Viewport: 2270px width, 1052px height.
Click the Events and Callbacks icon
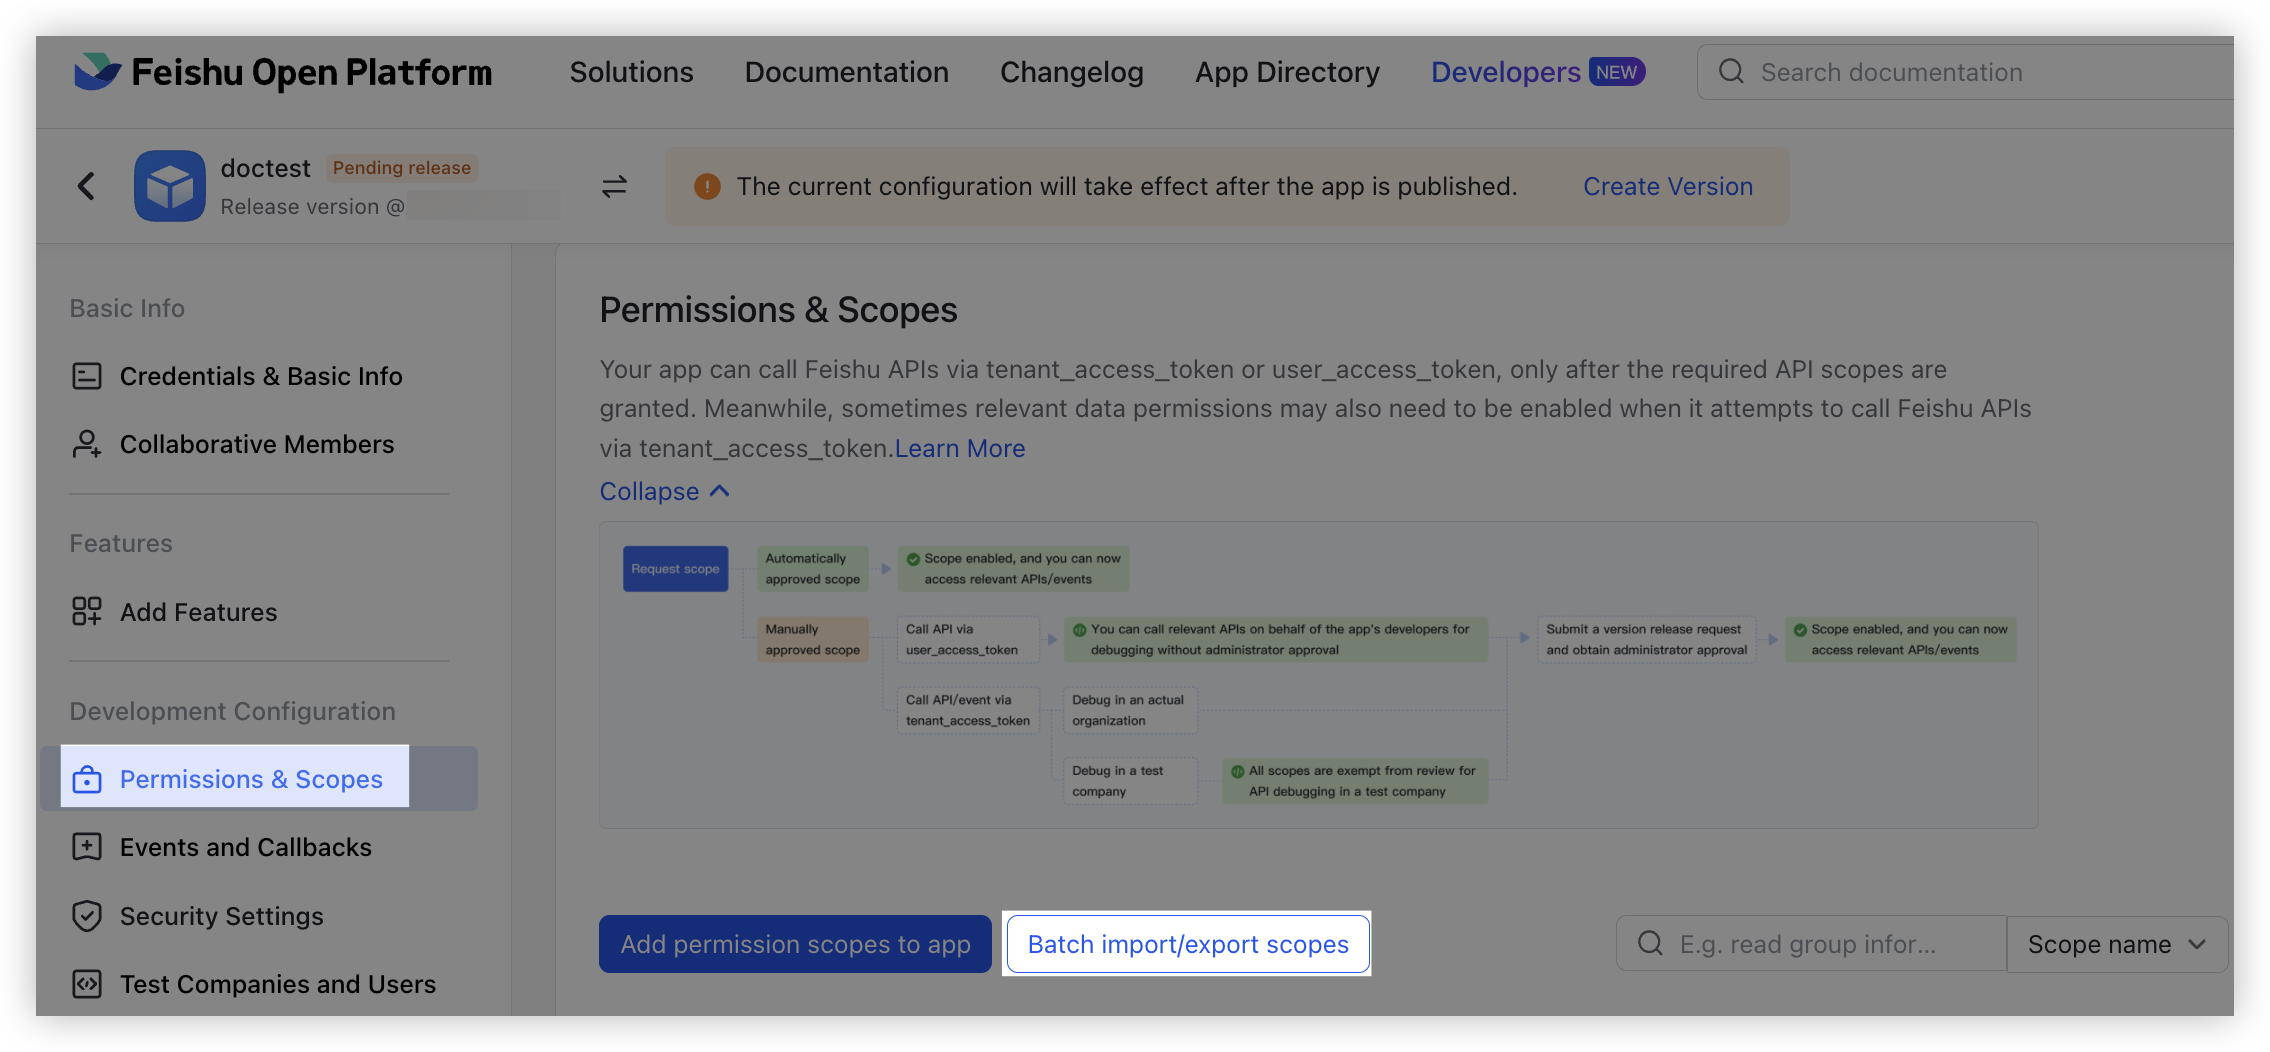[87, 847]
